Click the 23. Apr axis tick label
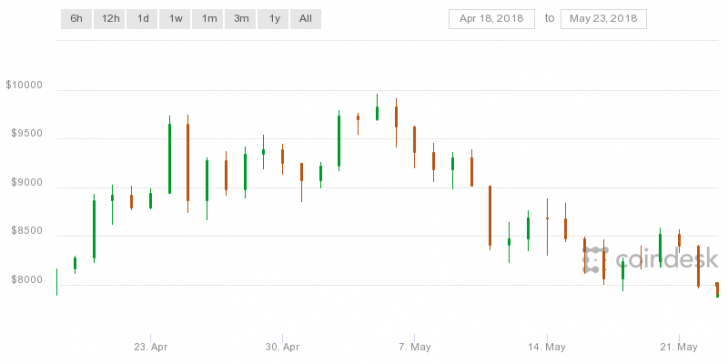This screenshot has width=728, height=364. [150, 347]
